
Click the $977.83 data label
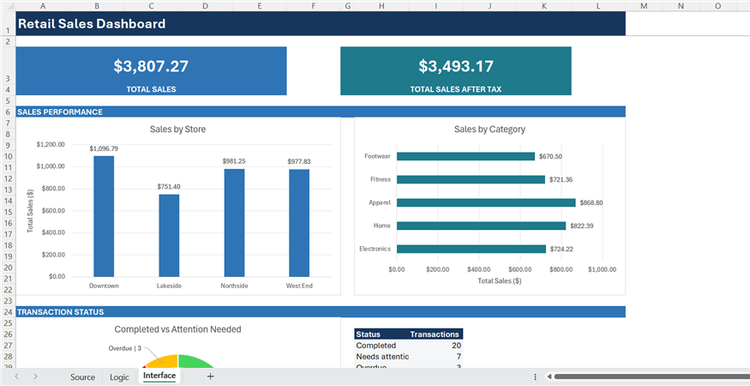coord(299,162)
